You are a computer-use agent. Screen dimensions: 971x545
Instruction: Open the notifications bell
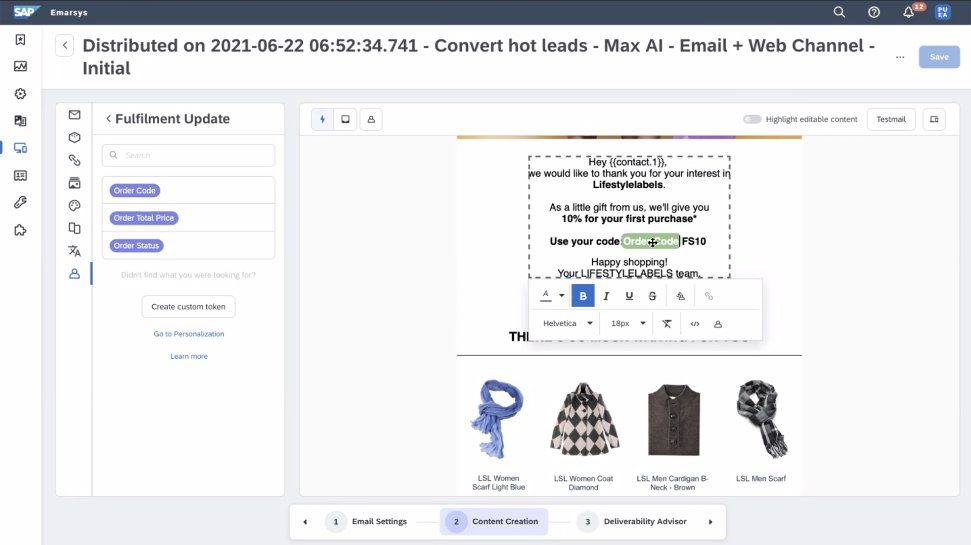tap(908, 12)
